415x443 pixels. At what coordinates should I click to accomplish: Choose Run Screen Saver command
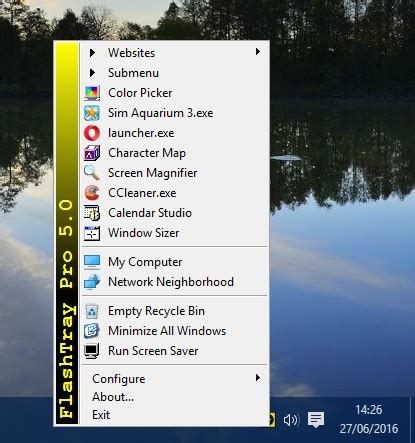point(175,351)
